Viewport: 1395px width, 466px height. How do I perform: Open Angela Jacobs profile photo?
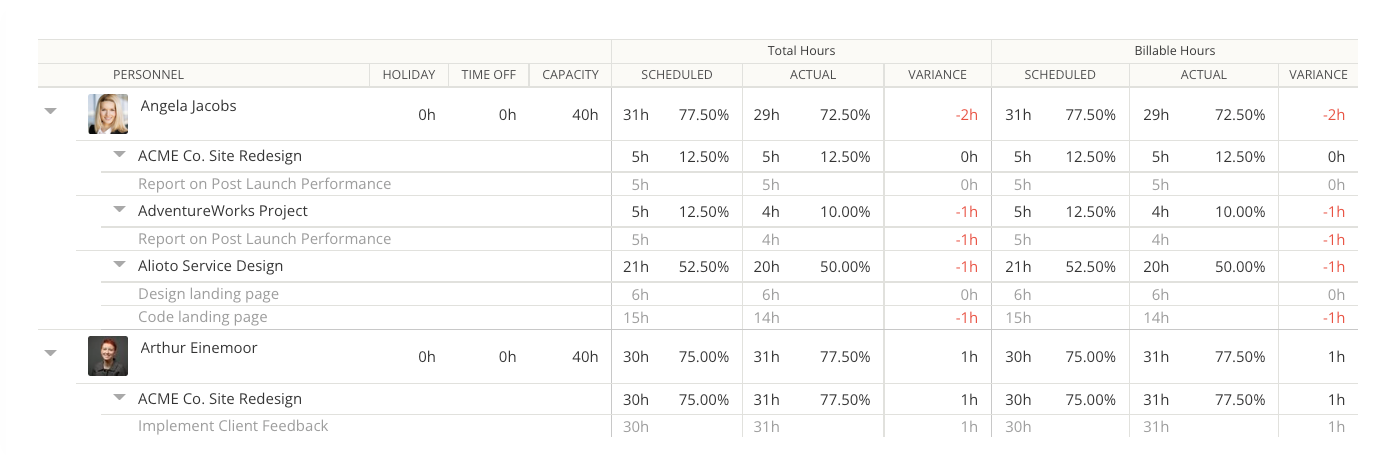pos(108,114)
